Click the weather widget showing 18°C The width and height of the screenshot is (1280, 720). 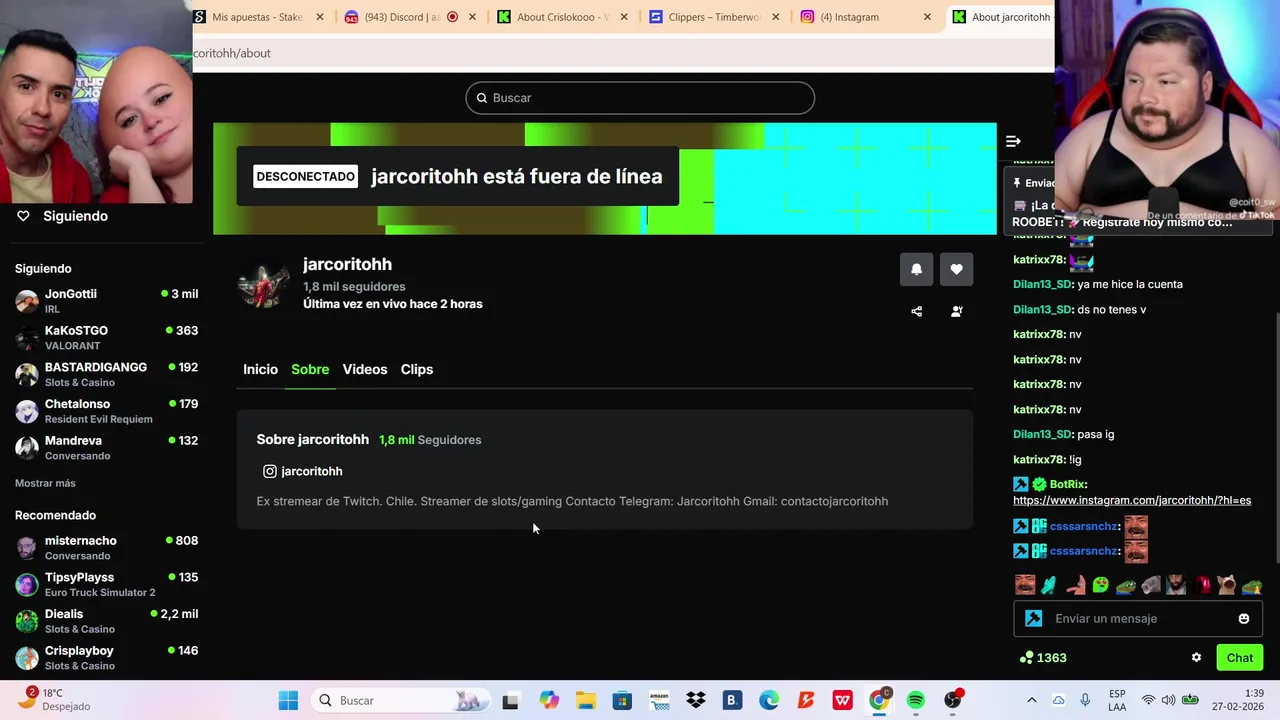[x=55, y=699]
